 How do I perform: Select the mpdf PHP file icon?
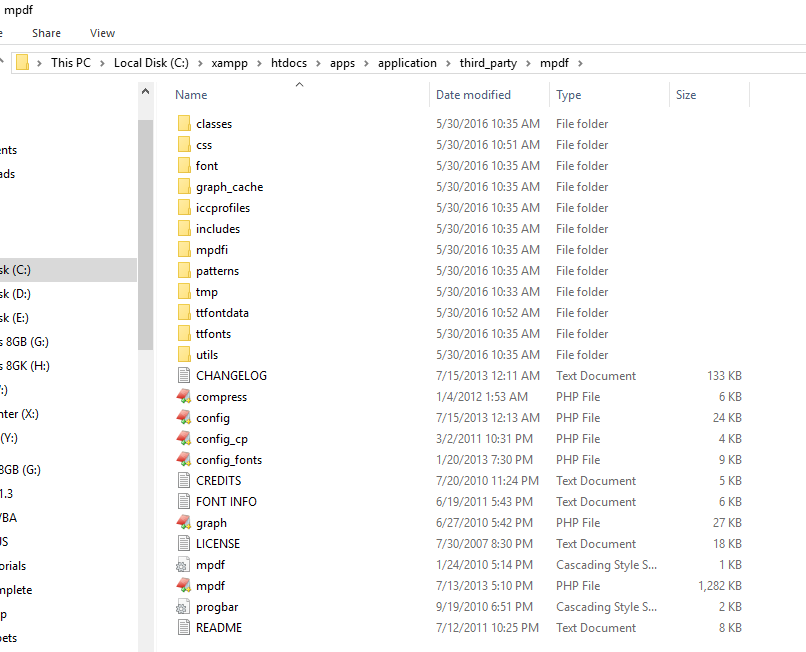[x=184, y=586]
